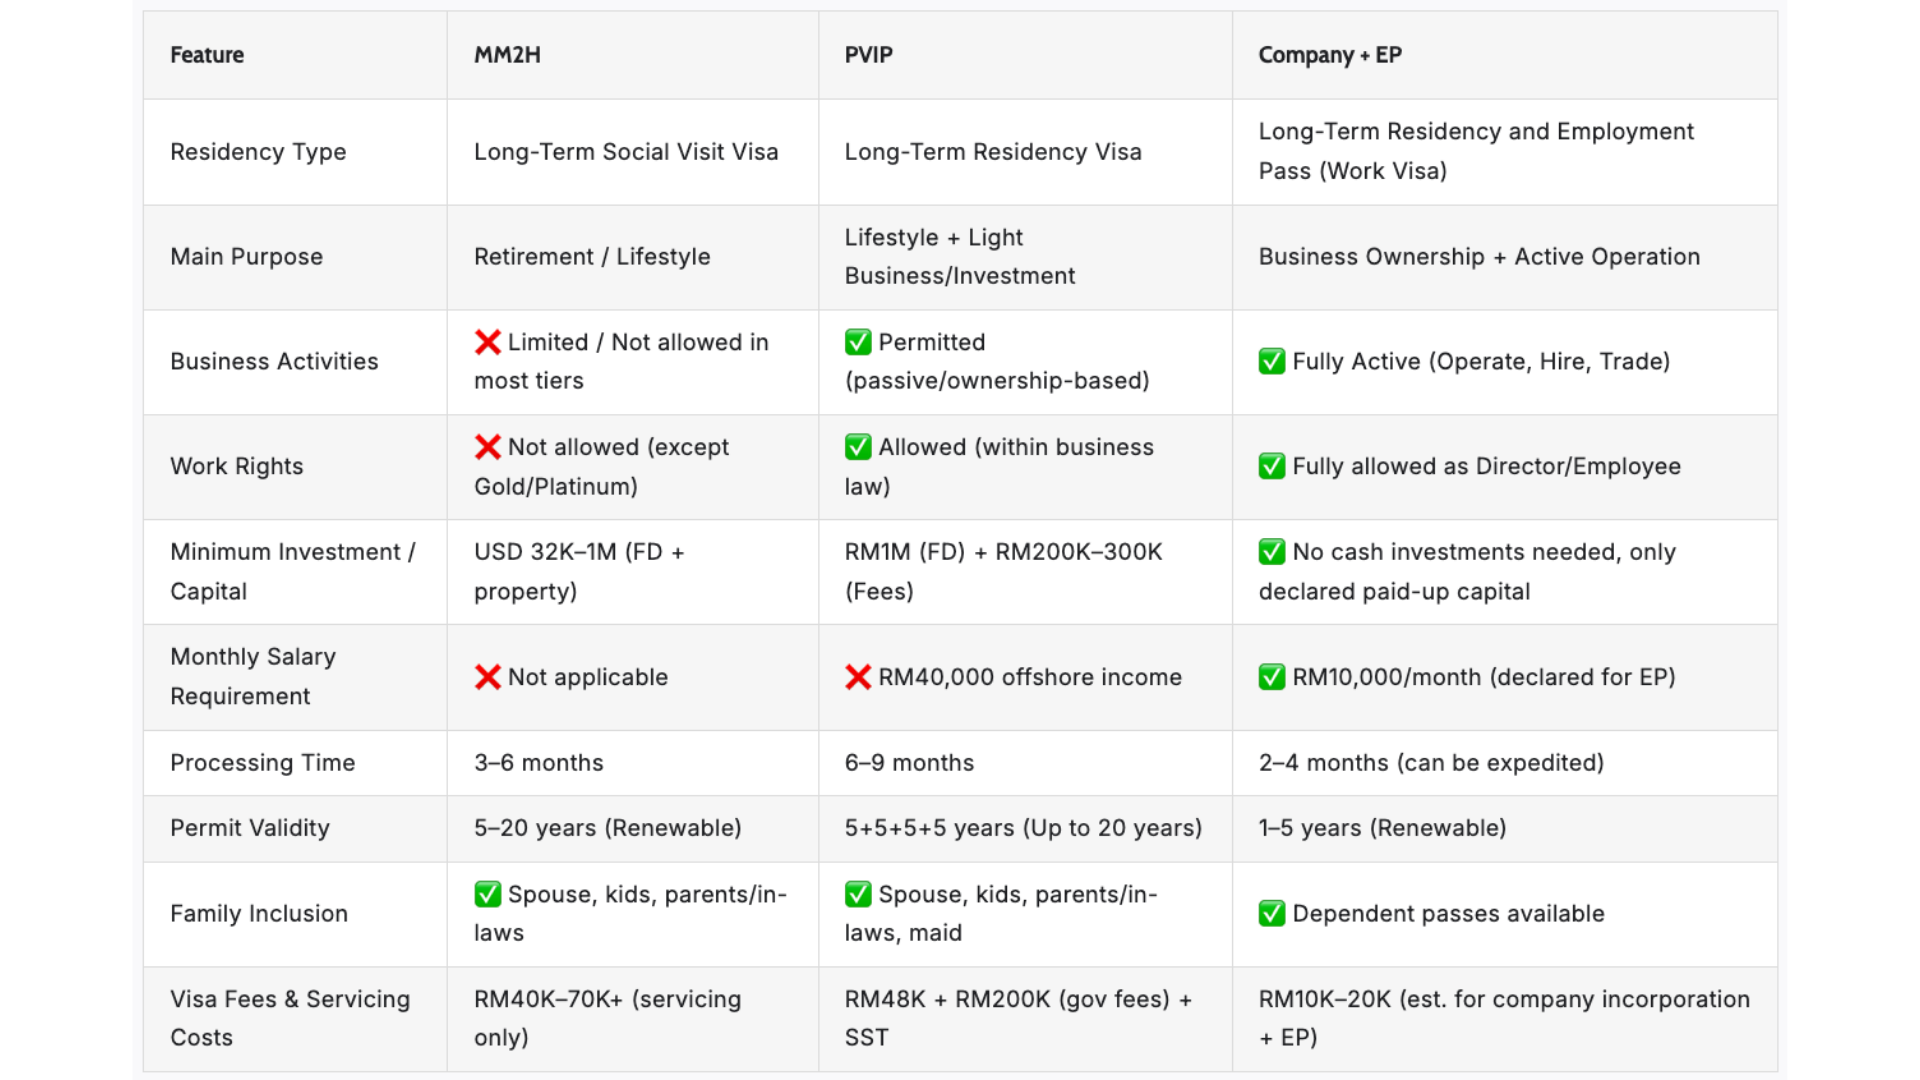Click the green check next to Fully allowed as Director/Employee
This screenshot has height=1080, width=1920.
point(1272,466)
